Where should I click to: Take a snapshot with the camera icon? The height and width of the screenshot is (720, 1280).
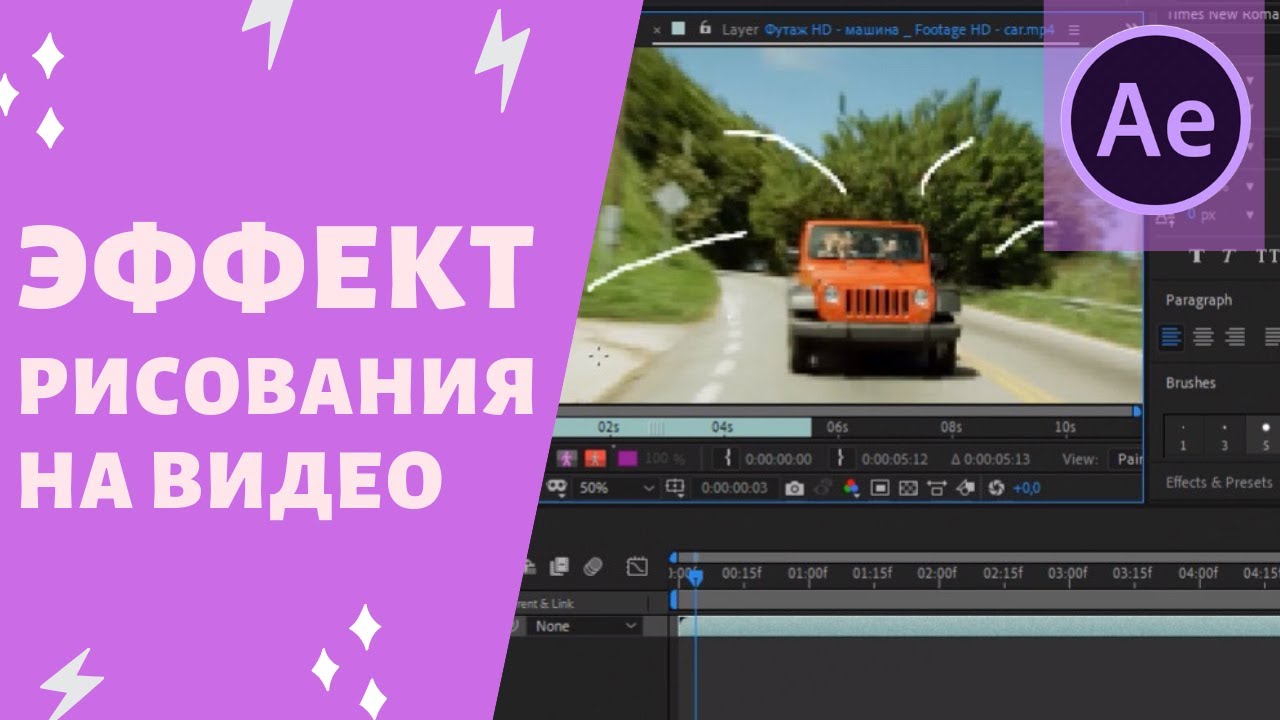pyautogui.click(x=794, y=488)
